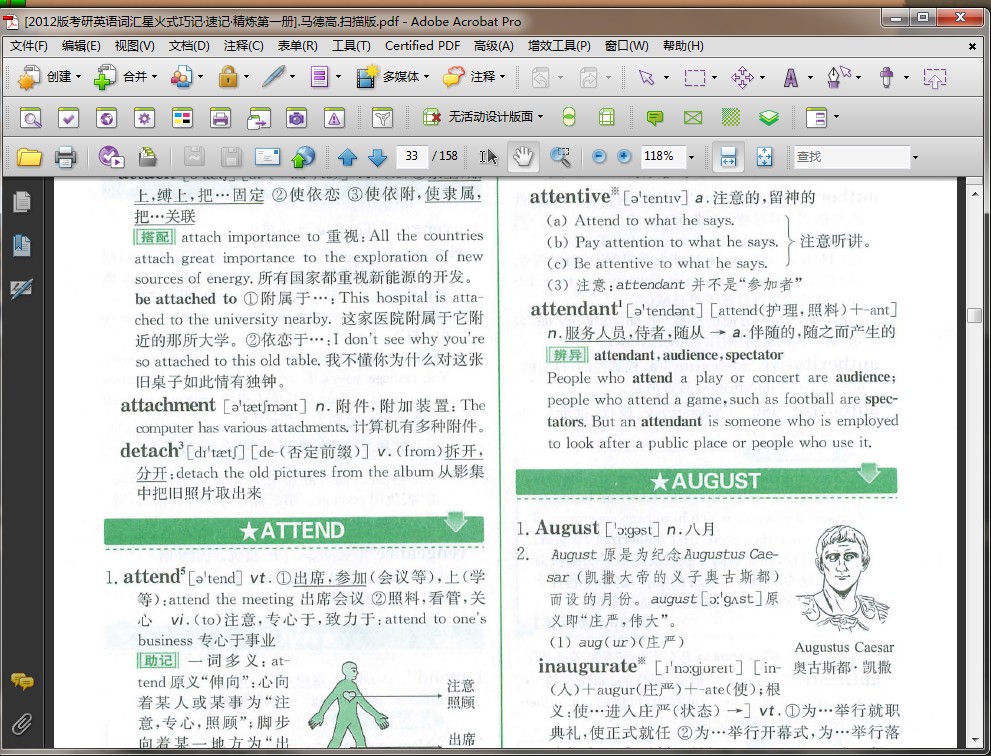Screen dimensions: 991x756
Task: Click the email envelope attach icon
Action: pos(267,156)
